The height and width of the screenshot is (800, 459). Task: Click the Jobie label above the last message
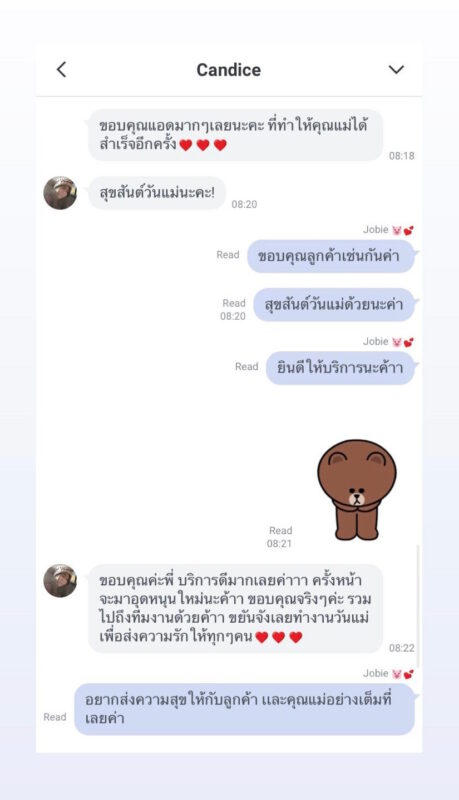point(375,673)
